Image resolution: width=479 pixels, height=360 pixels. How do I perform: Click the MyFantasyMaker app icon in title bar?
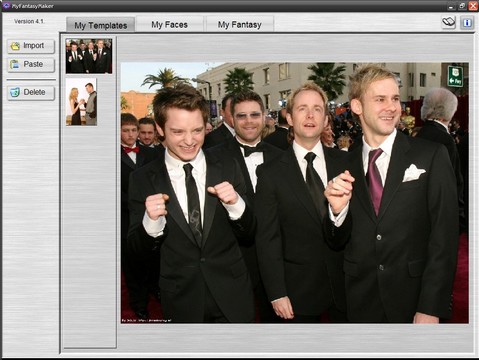6,5
